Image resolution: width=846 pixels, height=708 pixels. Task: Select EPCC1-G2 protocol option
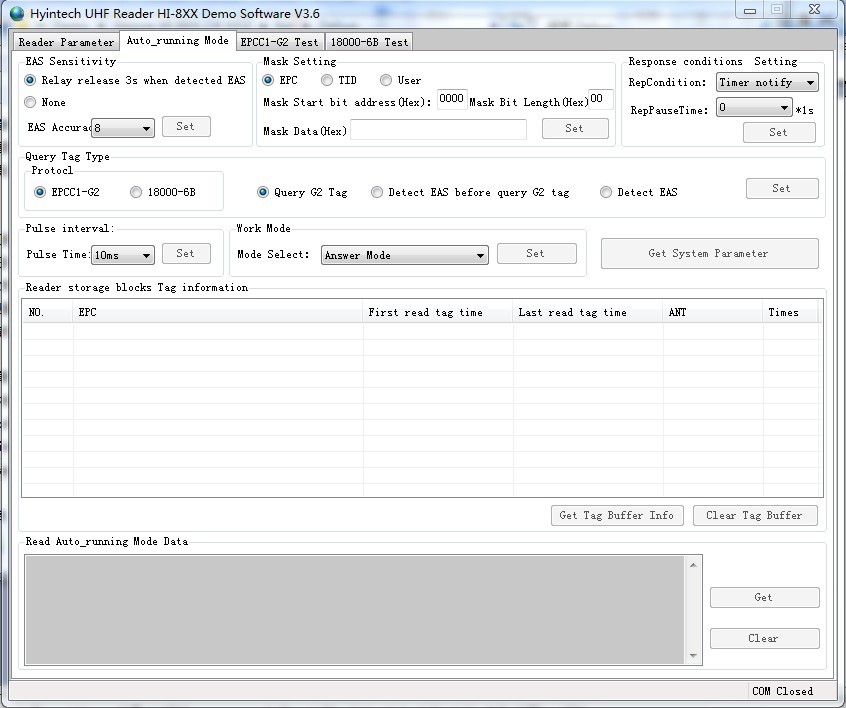67,192
